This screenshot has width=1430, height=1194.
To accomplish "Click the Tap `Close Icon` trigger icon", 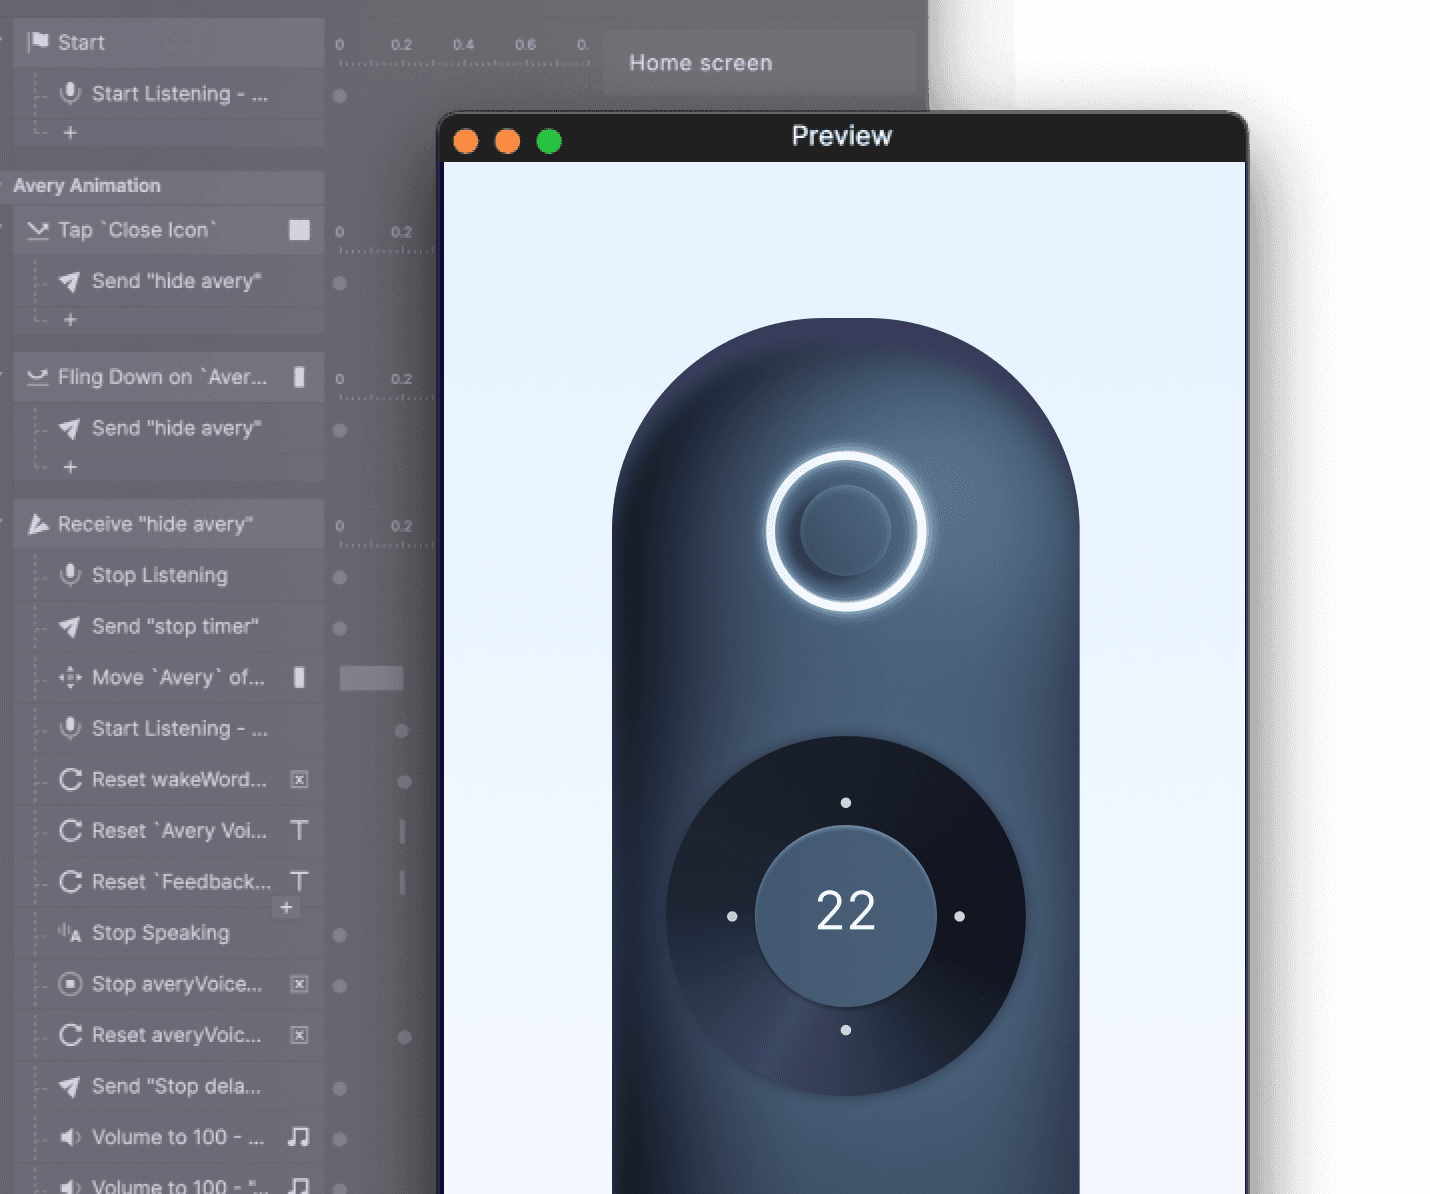I will coord(38,230).
